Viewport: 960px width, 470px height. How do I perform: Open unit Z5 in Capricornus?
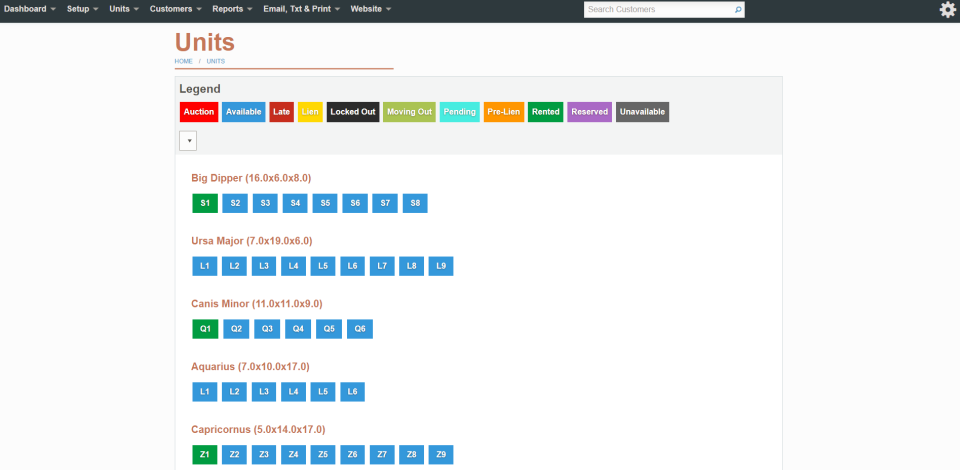tap(323, 455)
